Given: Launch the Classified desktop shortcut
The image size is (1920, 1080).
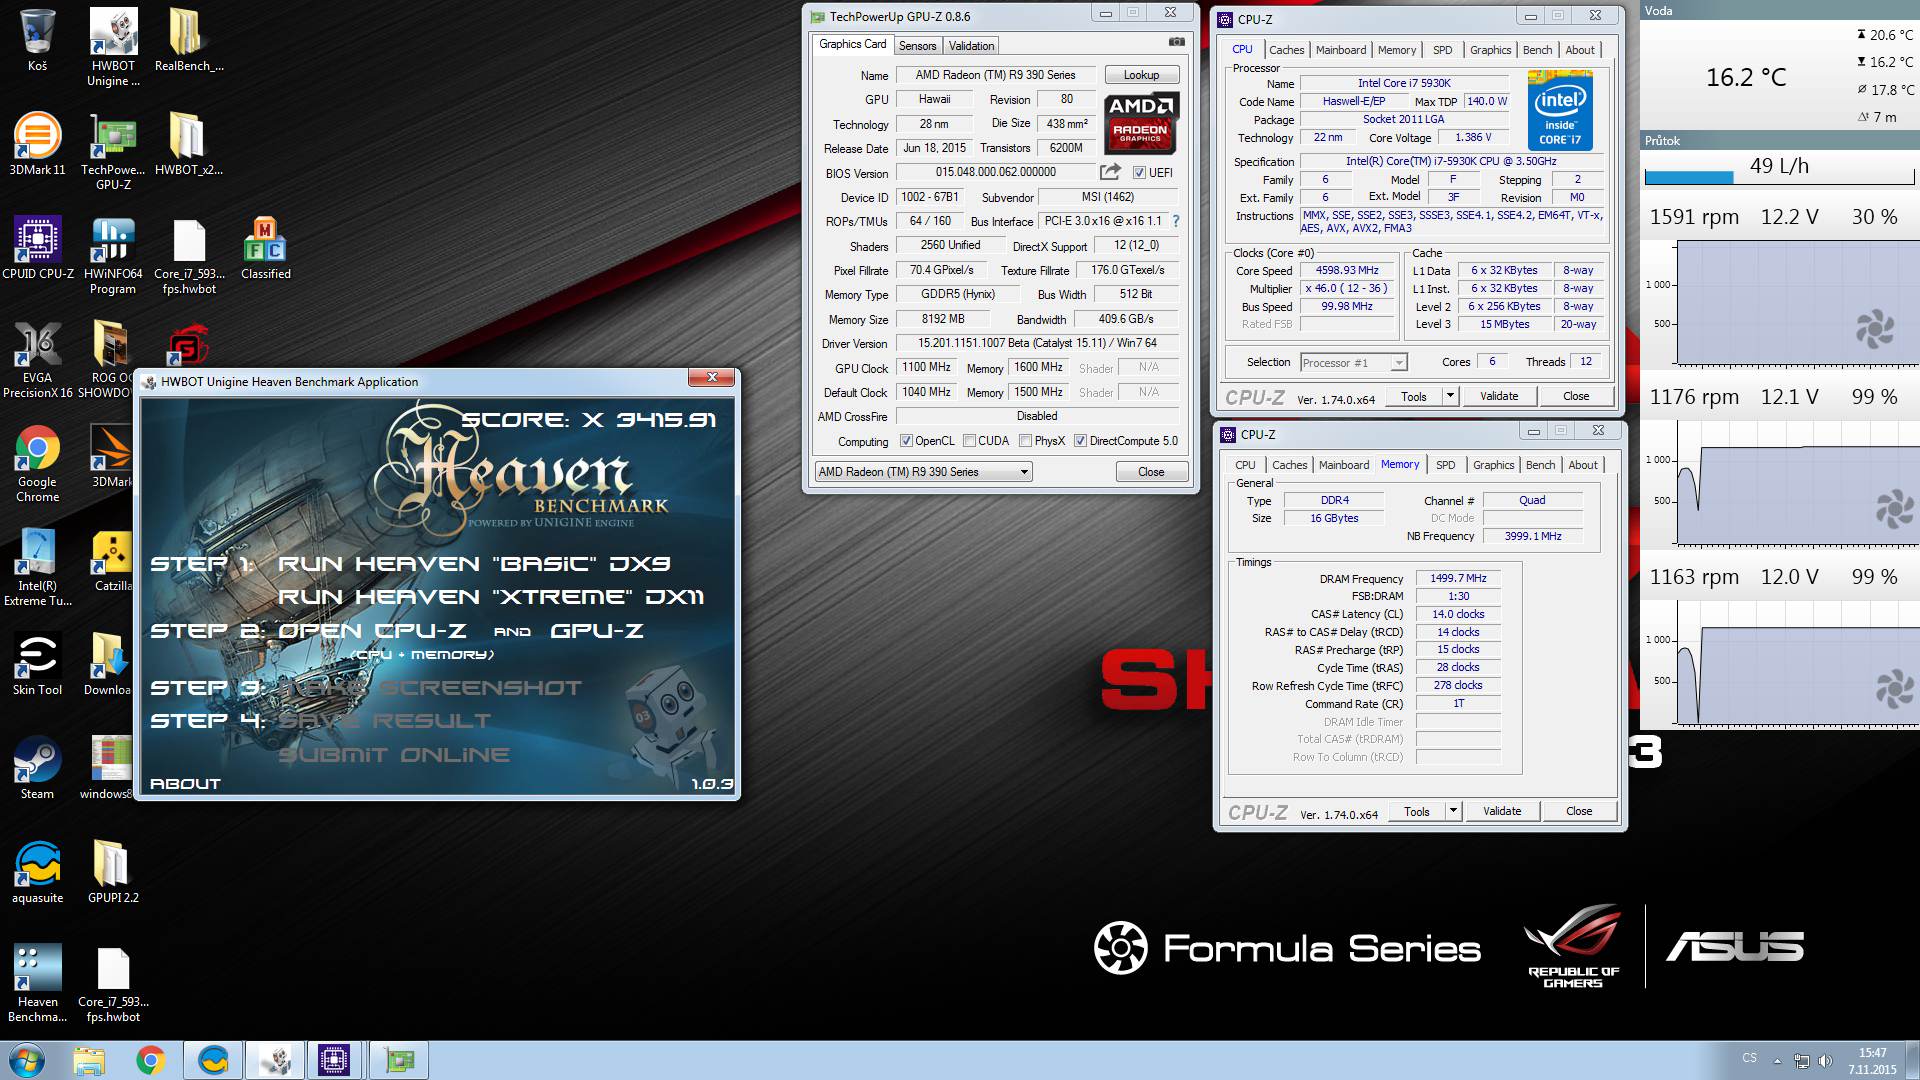Looking at the screenshot, I should tap(265, 249).
